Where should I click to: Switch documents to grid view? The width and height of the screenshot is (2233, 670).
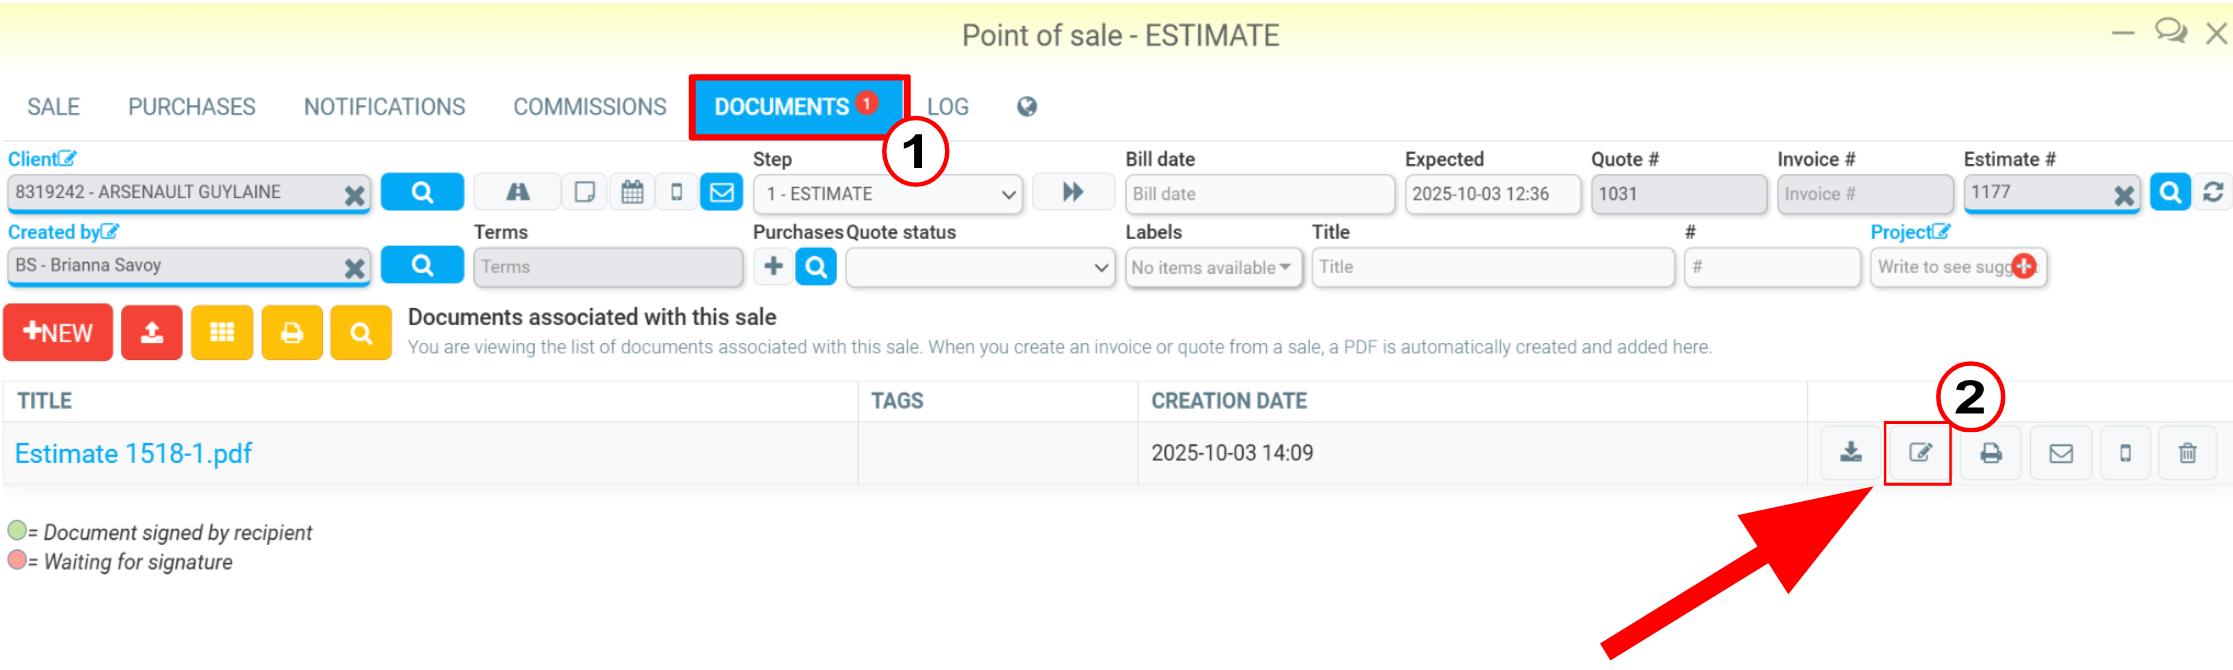(x=222, y=333)
